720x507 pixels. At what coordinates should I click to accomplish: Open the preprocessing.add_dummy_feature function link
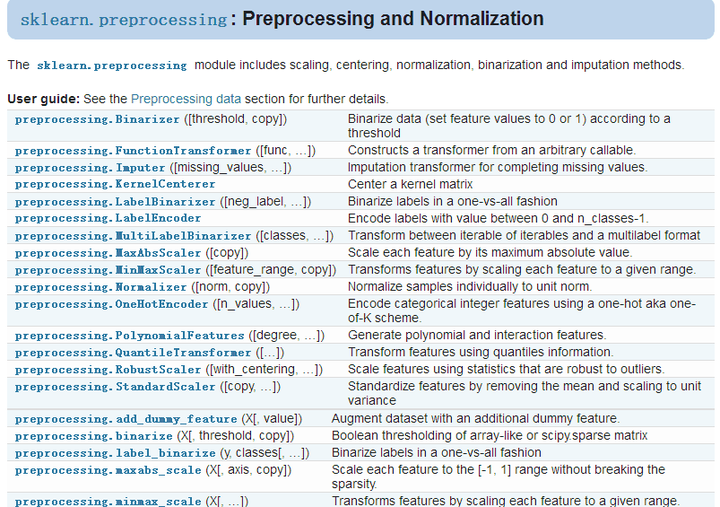(126, 419)
